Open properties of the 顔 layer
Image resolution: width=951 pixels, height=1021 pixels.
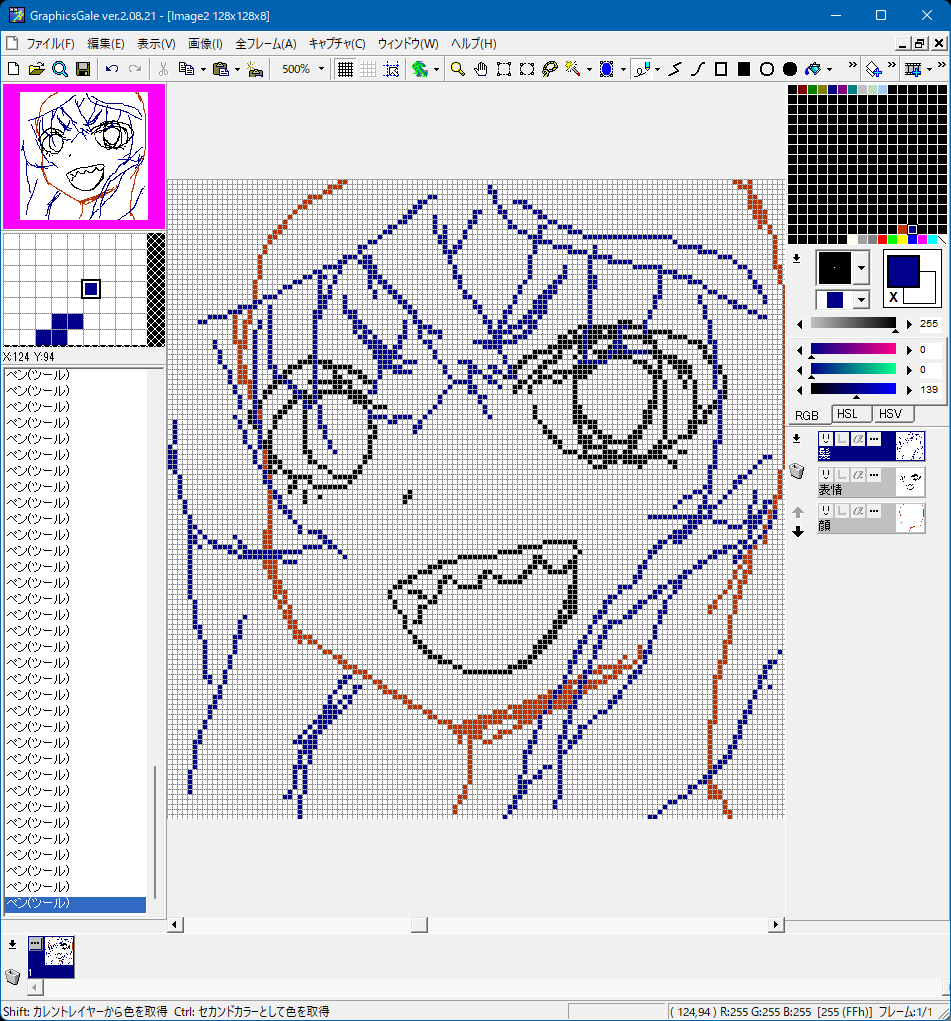(874, 510)
